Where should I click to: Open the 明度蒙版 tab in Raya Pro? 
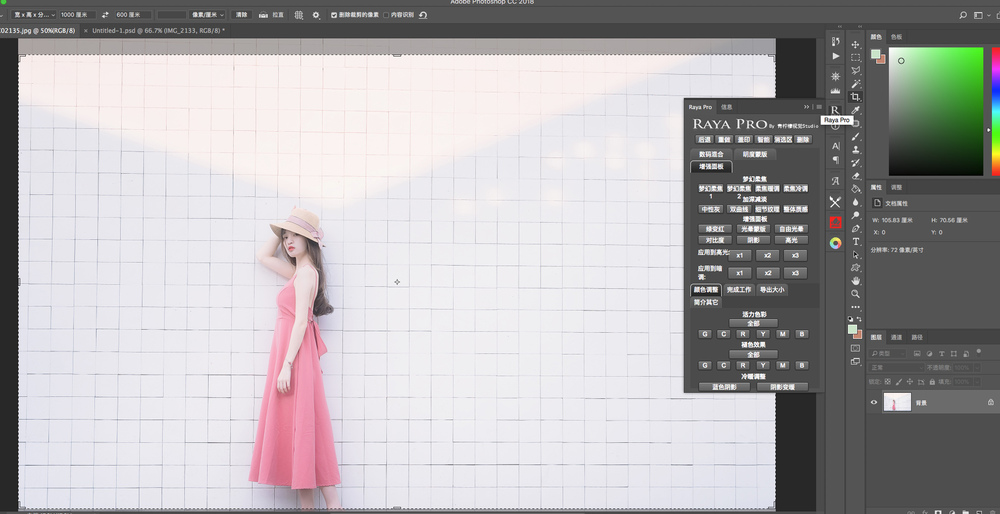click(754, 154)
